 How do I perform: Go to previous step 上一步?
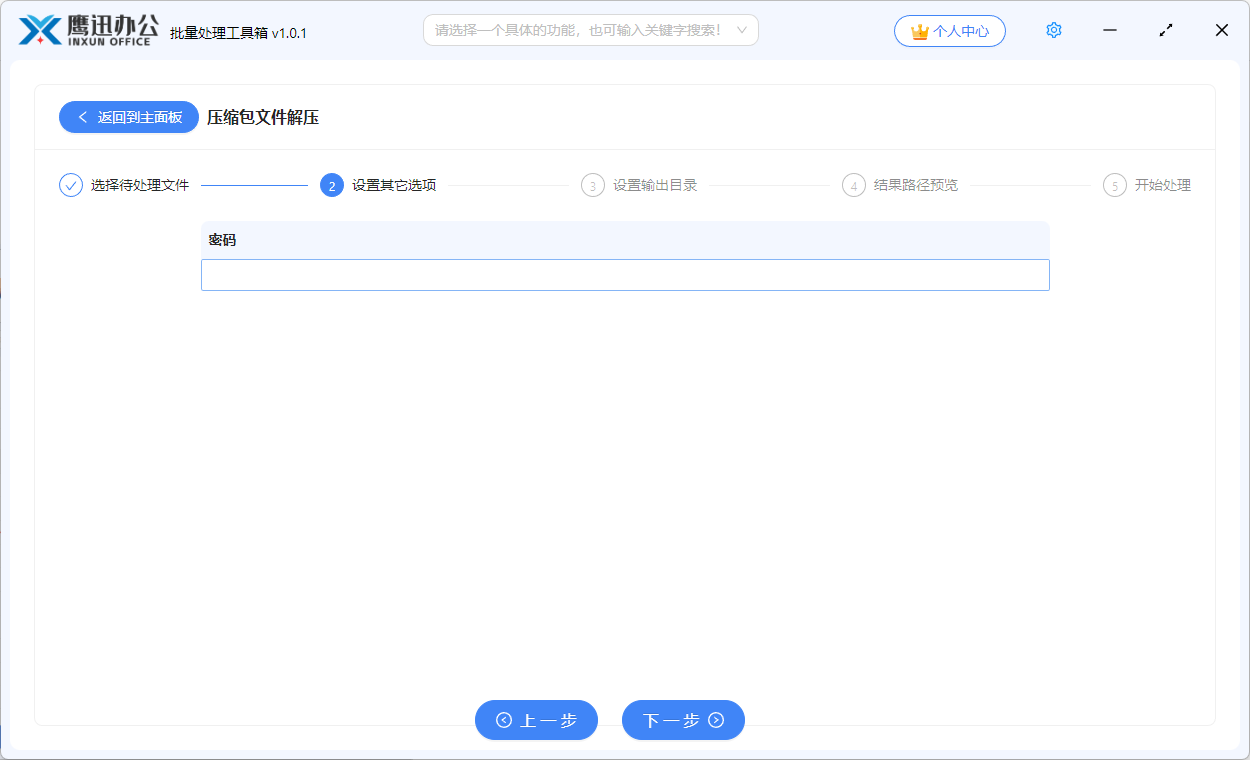point(536,720)
